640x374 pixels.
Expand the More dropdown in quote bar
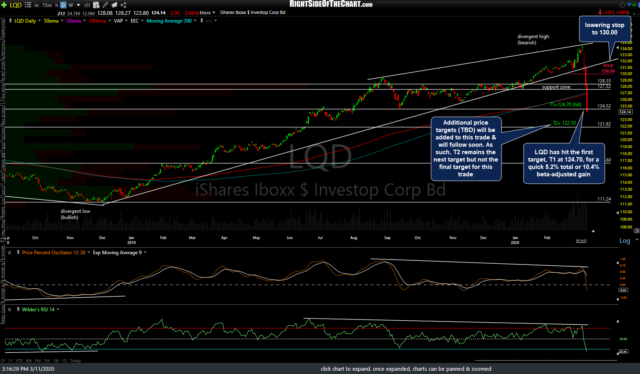click(x=207, y=13)
